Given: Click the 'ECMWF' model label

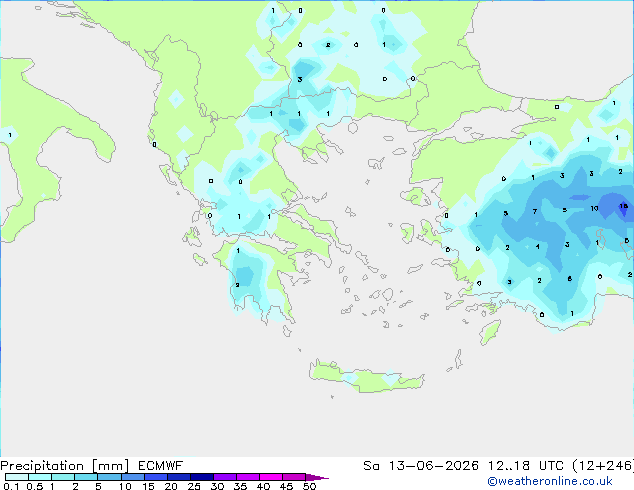Looking at the screenshot, I should pos(161,466).
